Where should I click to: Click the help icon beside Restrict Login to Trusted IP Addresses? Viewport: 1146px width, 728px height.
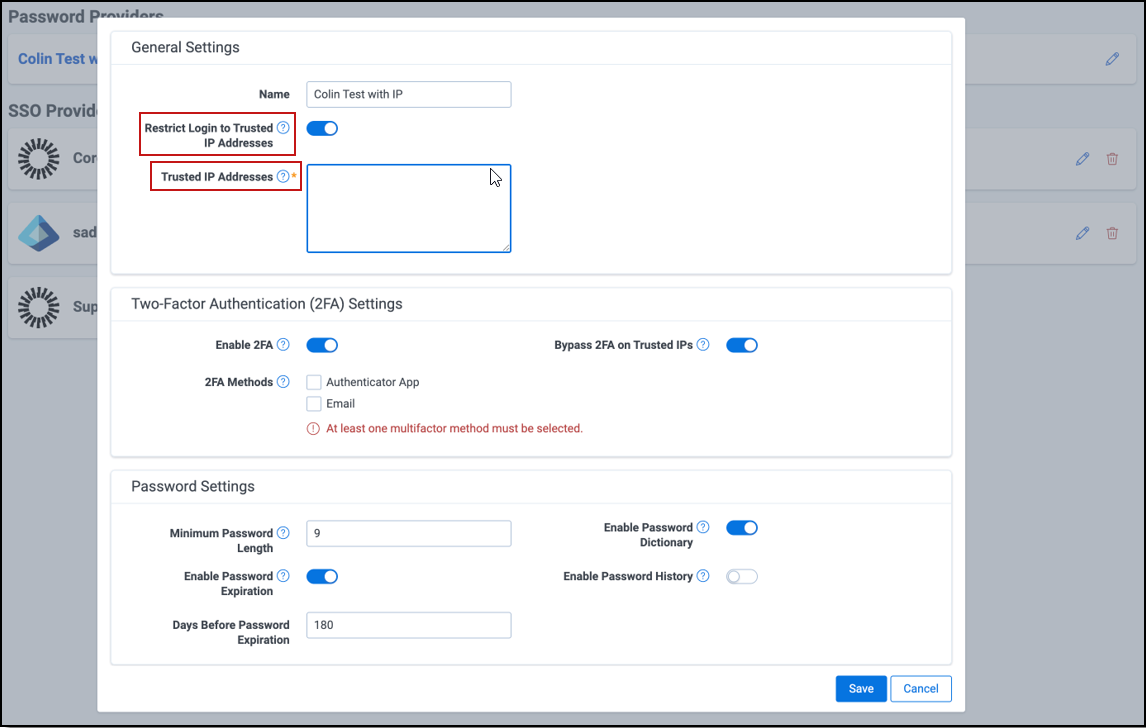pyautogui.click(x=282, y=128)
